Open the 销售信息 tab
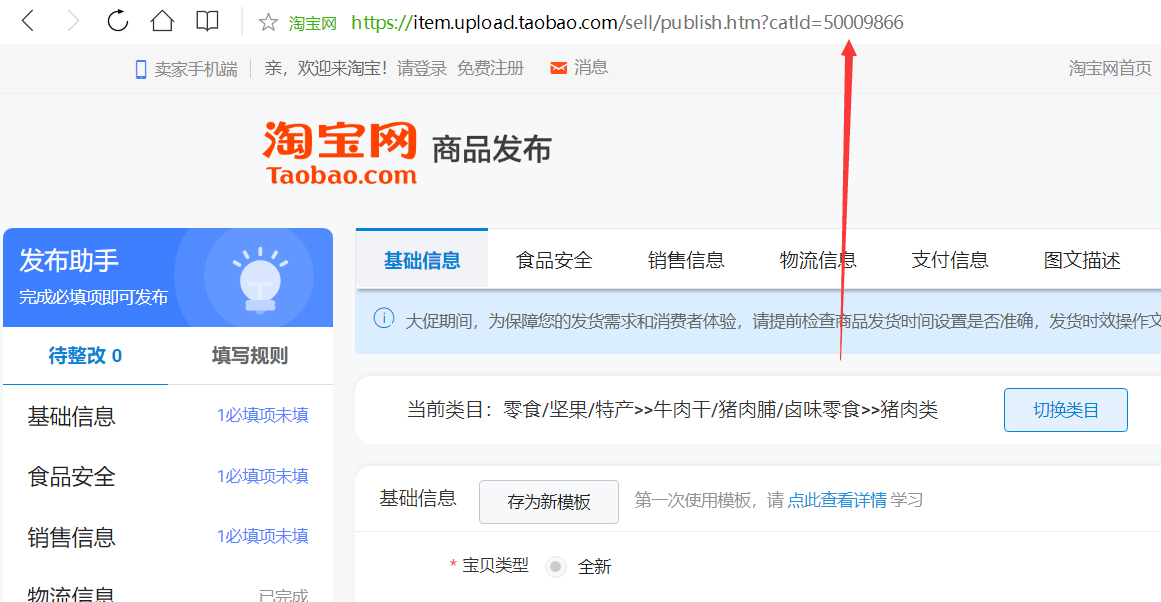This screenshot has width=1161, height=602. [x=686, y=260]
